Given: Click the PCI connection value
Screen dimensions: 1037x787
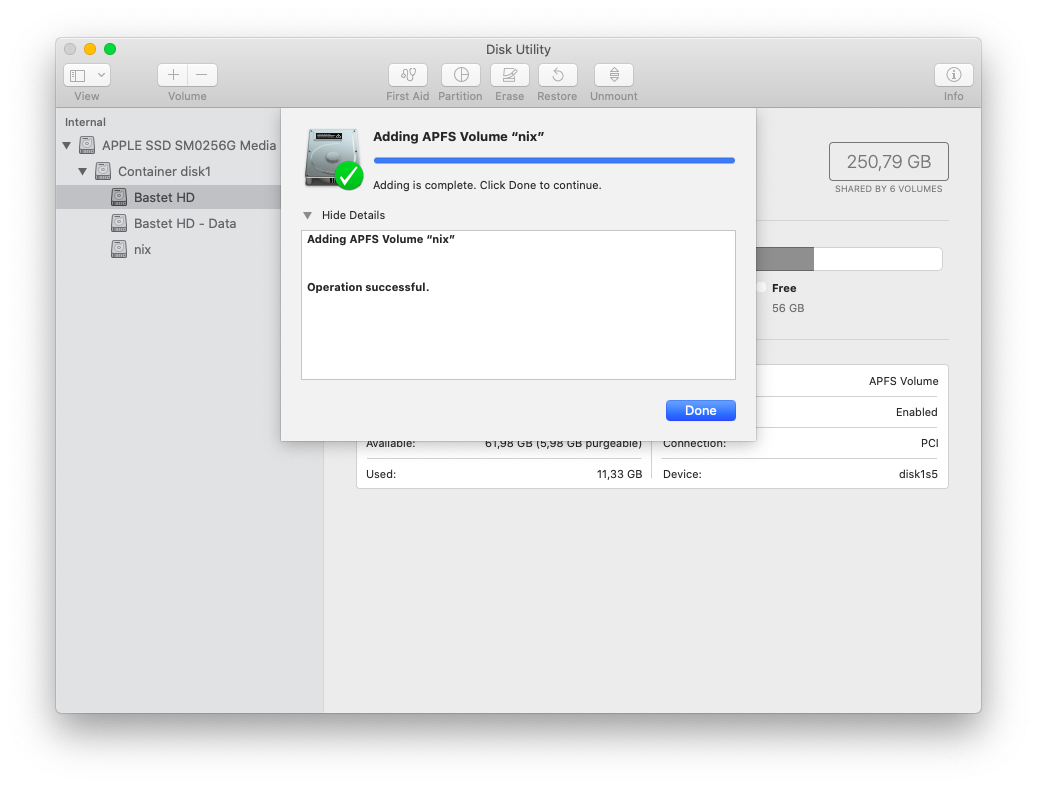Looking at the screenshot, I should coord(929,443).
